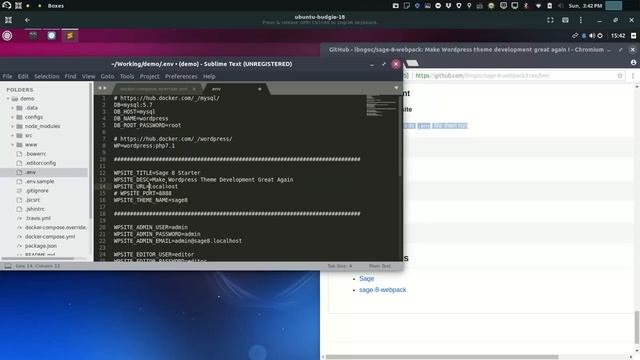Open the Tools menu in Sublime Text

point(127,76)
